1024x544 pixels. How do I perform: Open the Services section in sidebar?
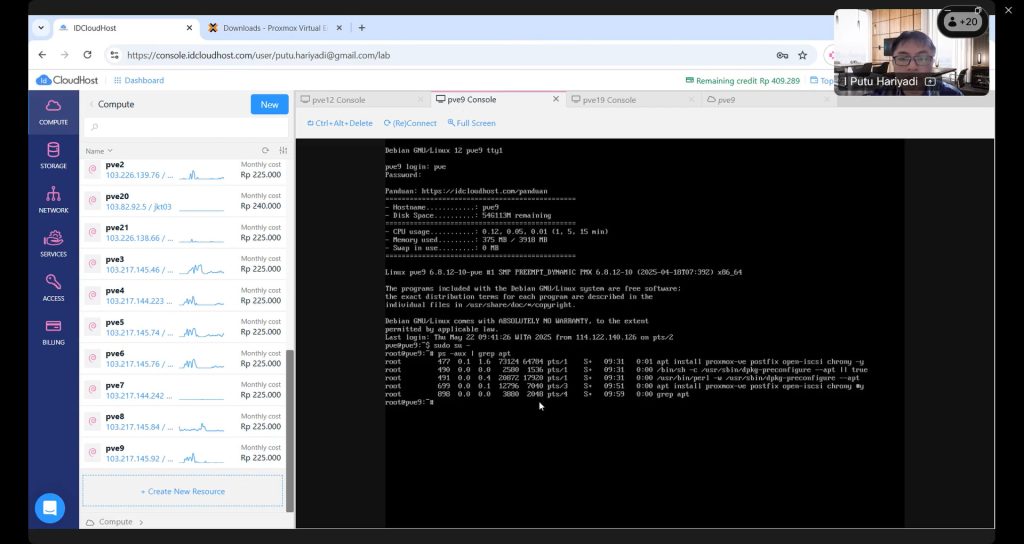coord(53,244)
